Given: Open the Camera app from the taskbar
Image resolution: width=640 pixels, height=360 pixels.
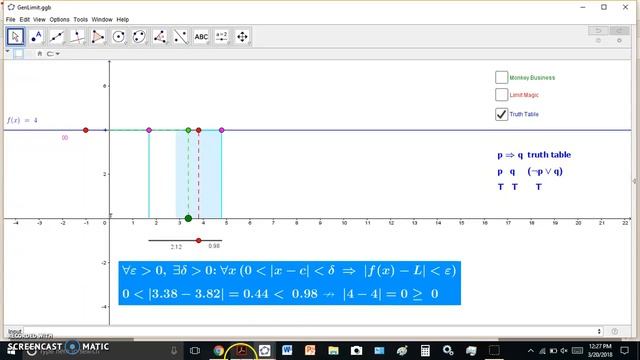Looking at the screenshot, I should [x=356, y=350].
